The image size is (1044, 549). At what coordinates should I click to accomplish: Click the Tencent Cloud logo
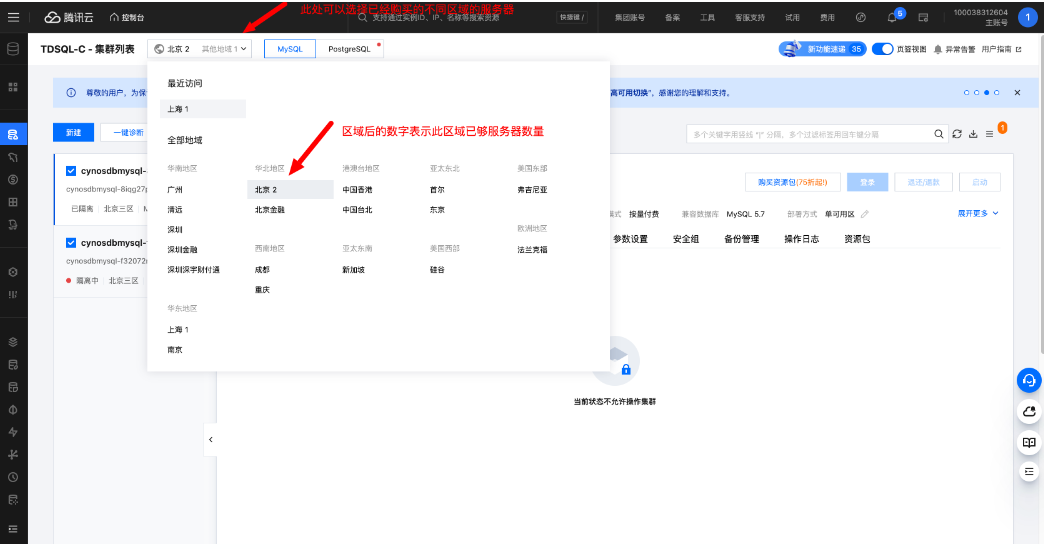(69, 17)
